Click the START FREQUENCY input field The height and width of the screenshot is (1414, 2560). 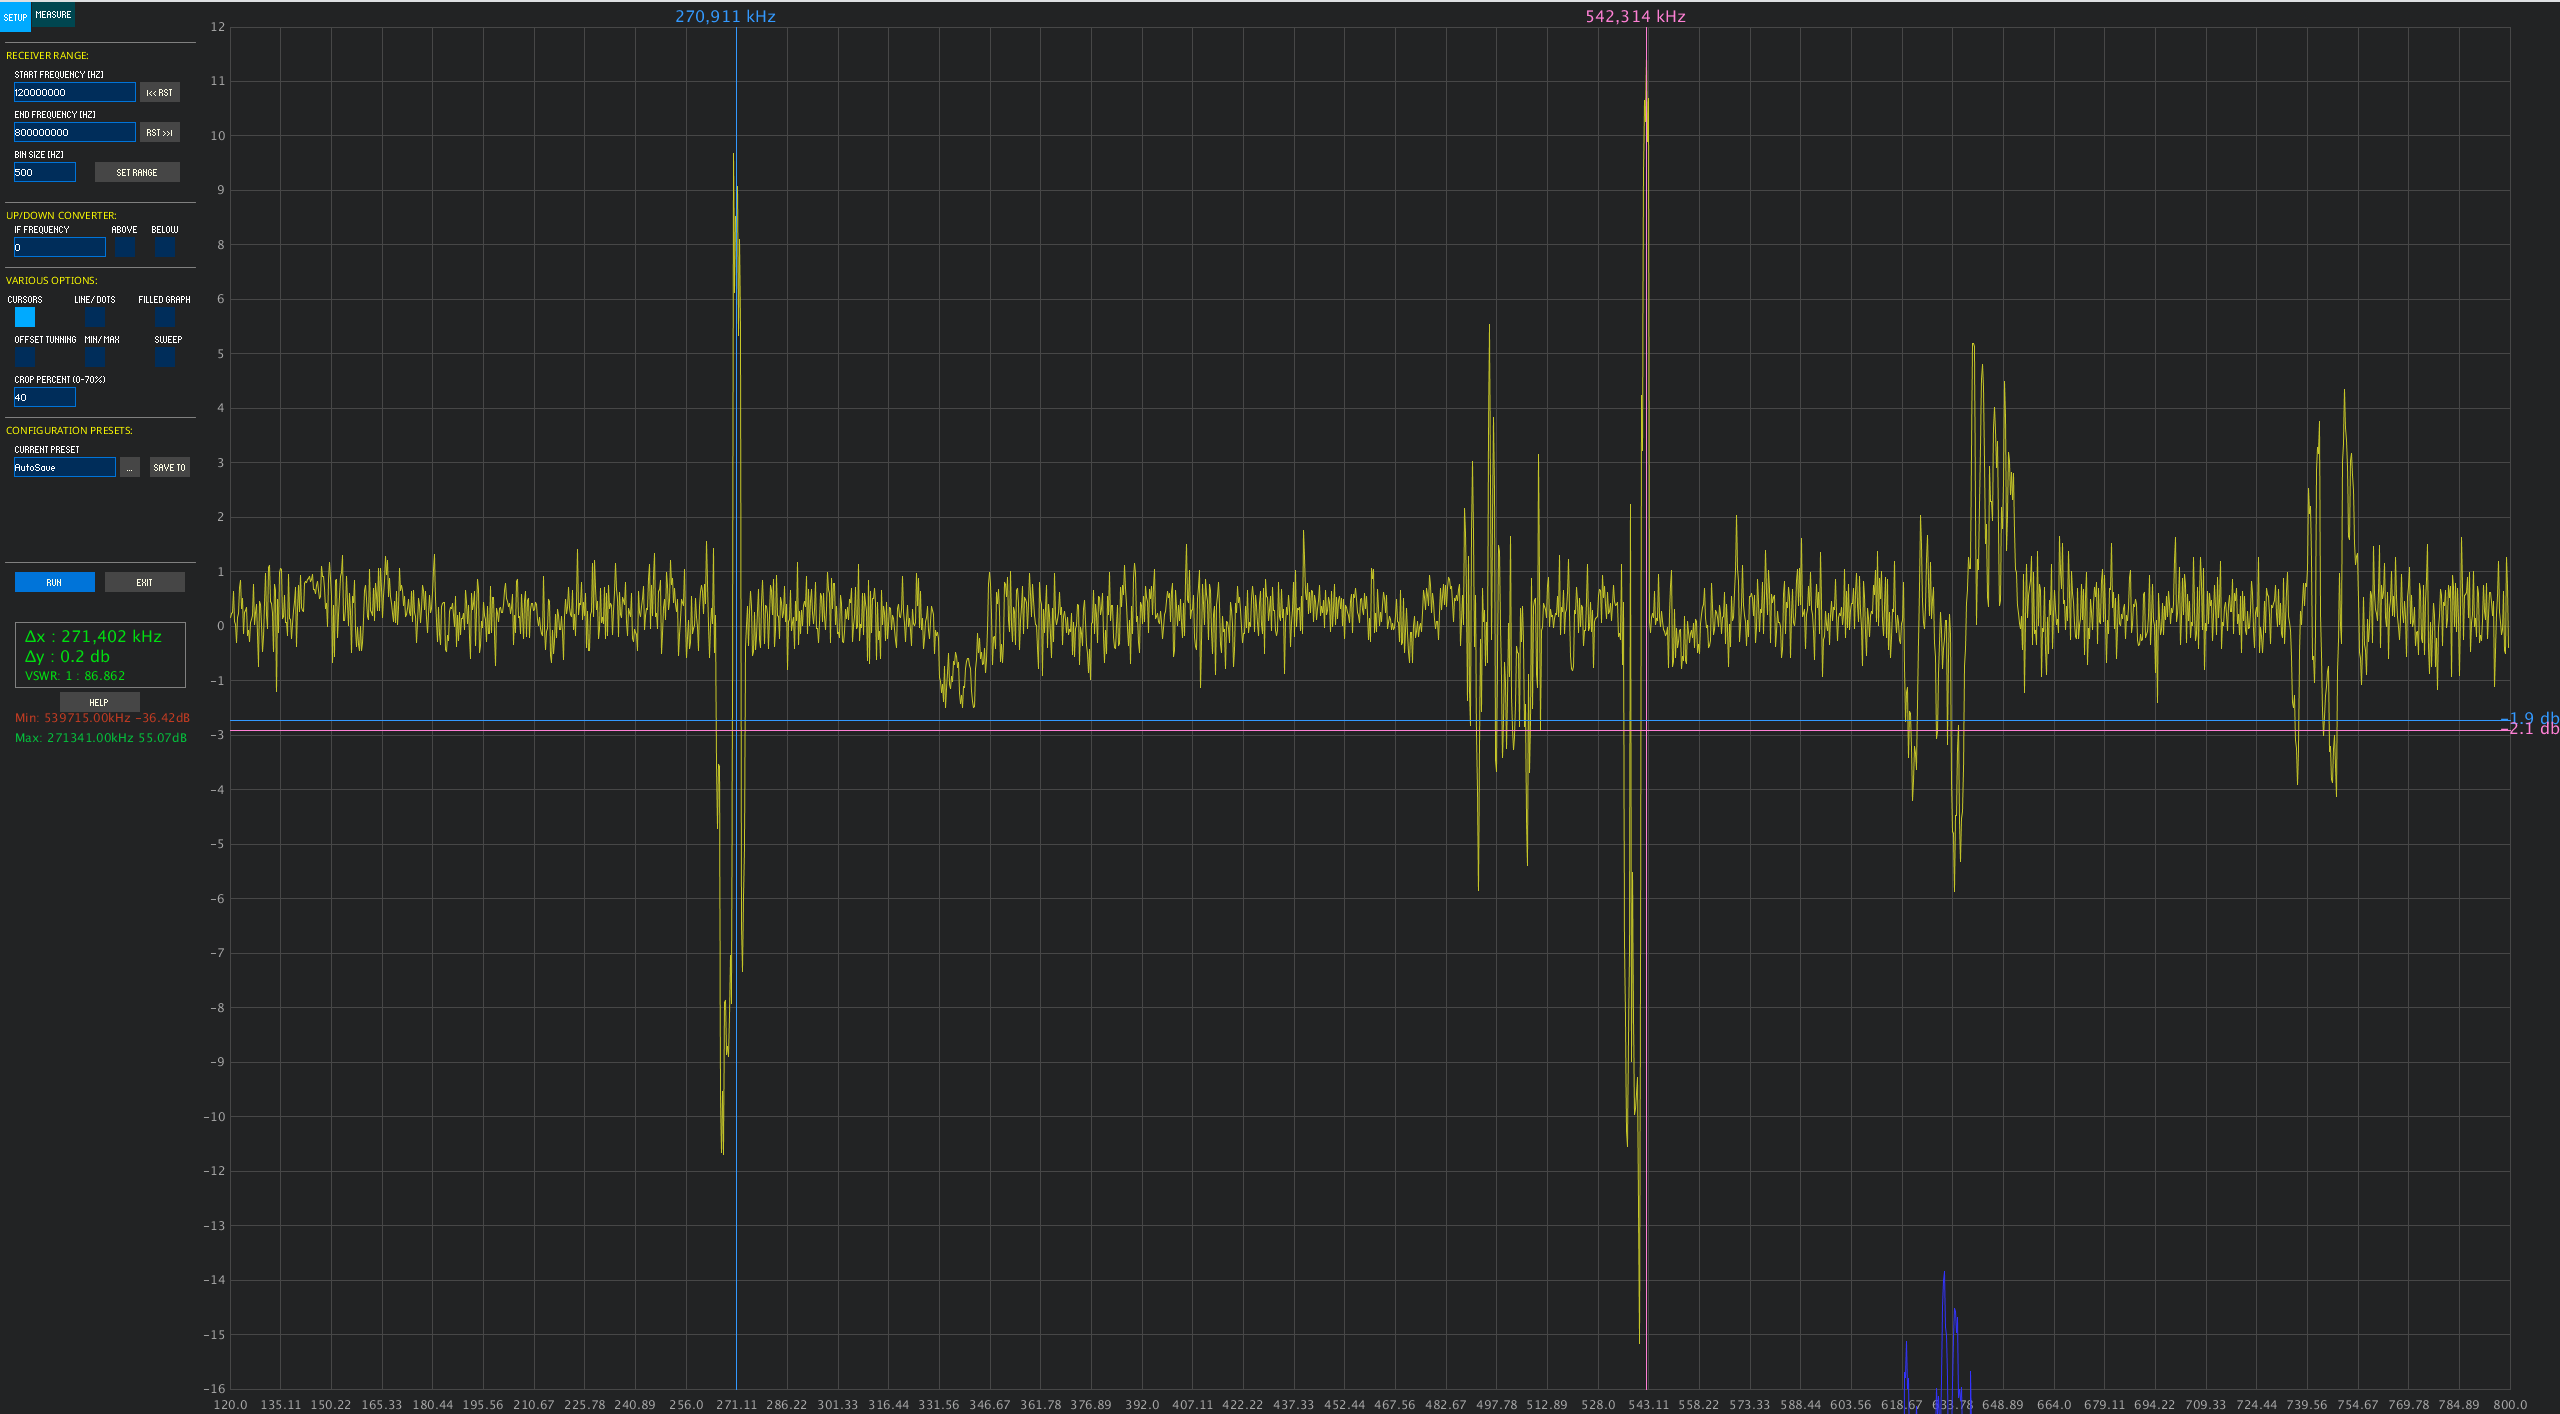pyautogui.click(x=74, y=91)
